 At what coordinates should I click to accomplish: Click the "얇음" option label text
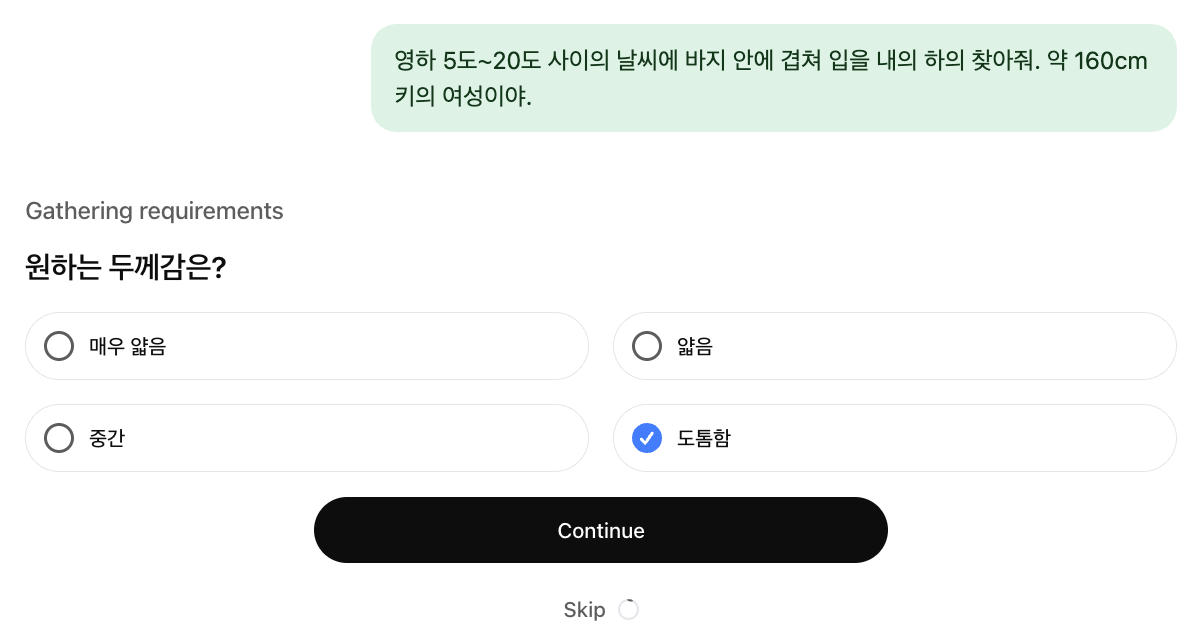[x=695, y=347]
